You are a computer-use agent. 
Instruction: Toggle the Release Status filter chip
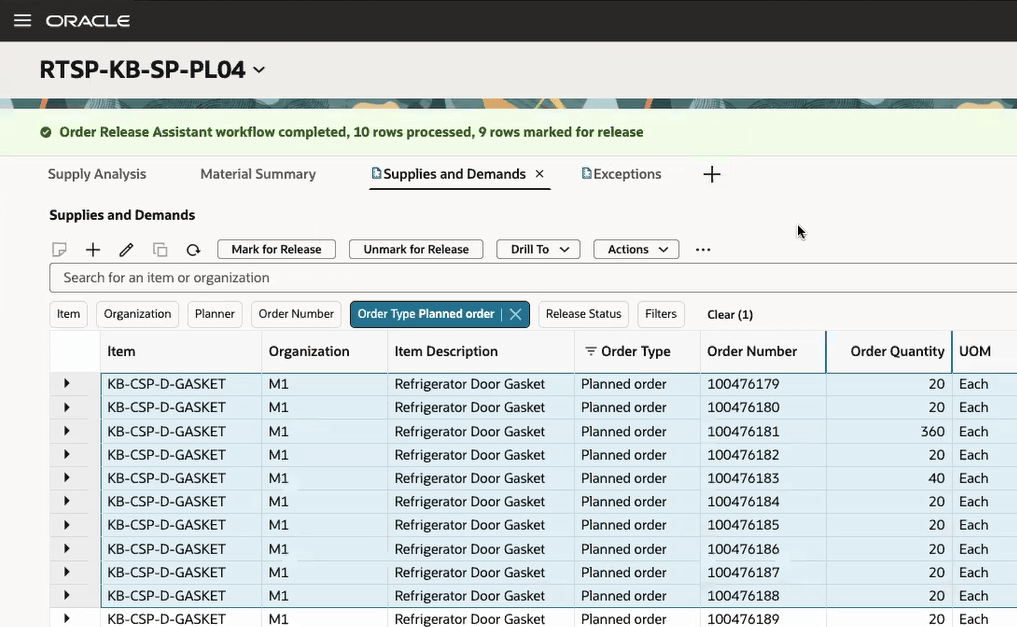tap(583, 313)
